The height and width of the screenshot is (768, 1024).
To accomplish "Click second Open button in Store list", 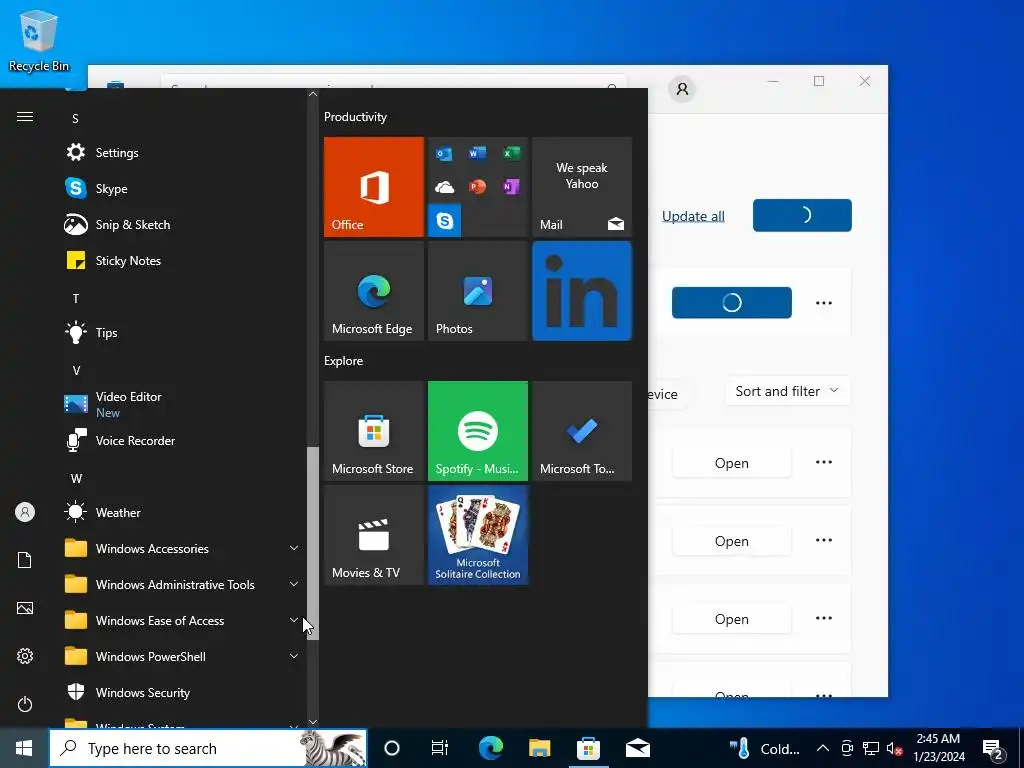I will point(731,541).
